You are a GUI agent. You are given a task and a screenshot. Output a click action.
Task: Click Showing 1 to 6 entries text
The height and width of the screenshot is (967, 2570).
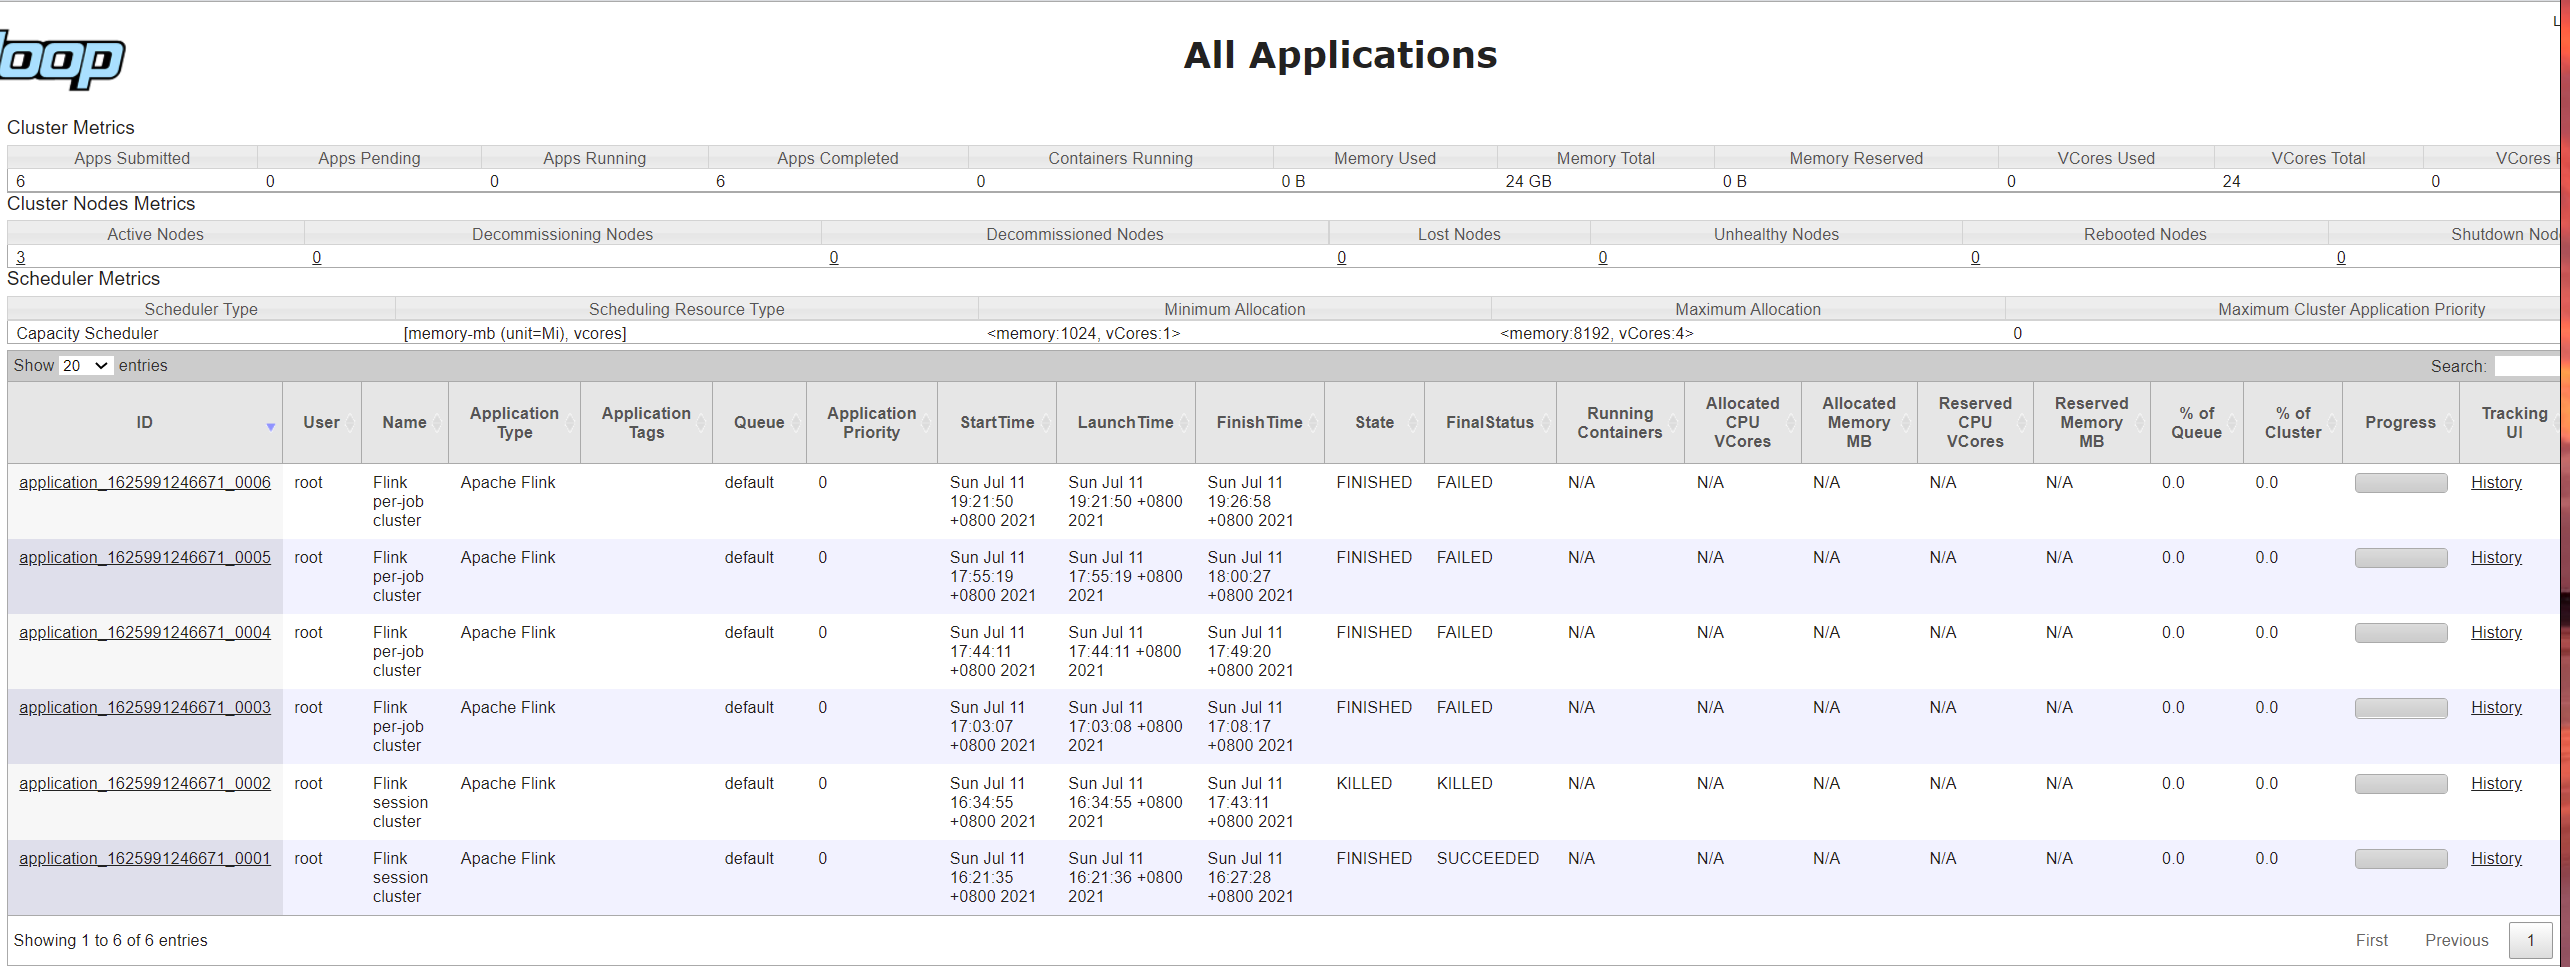pyautogui.click(x=111, y=941)
